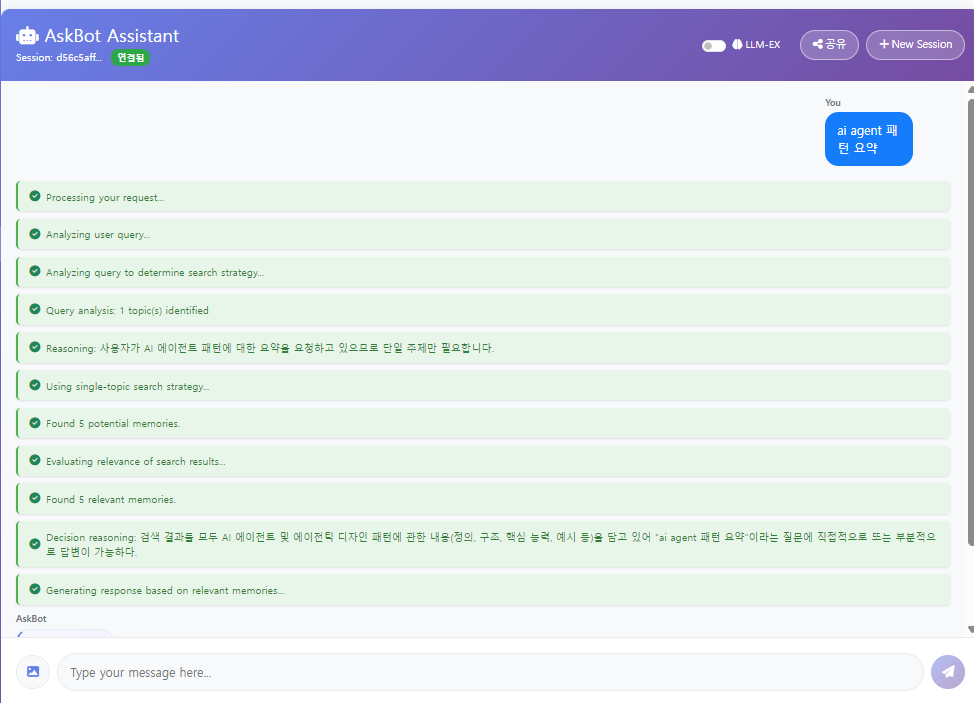Toggle the LLM-EX switch

tap(713, 45)
